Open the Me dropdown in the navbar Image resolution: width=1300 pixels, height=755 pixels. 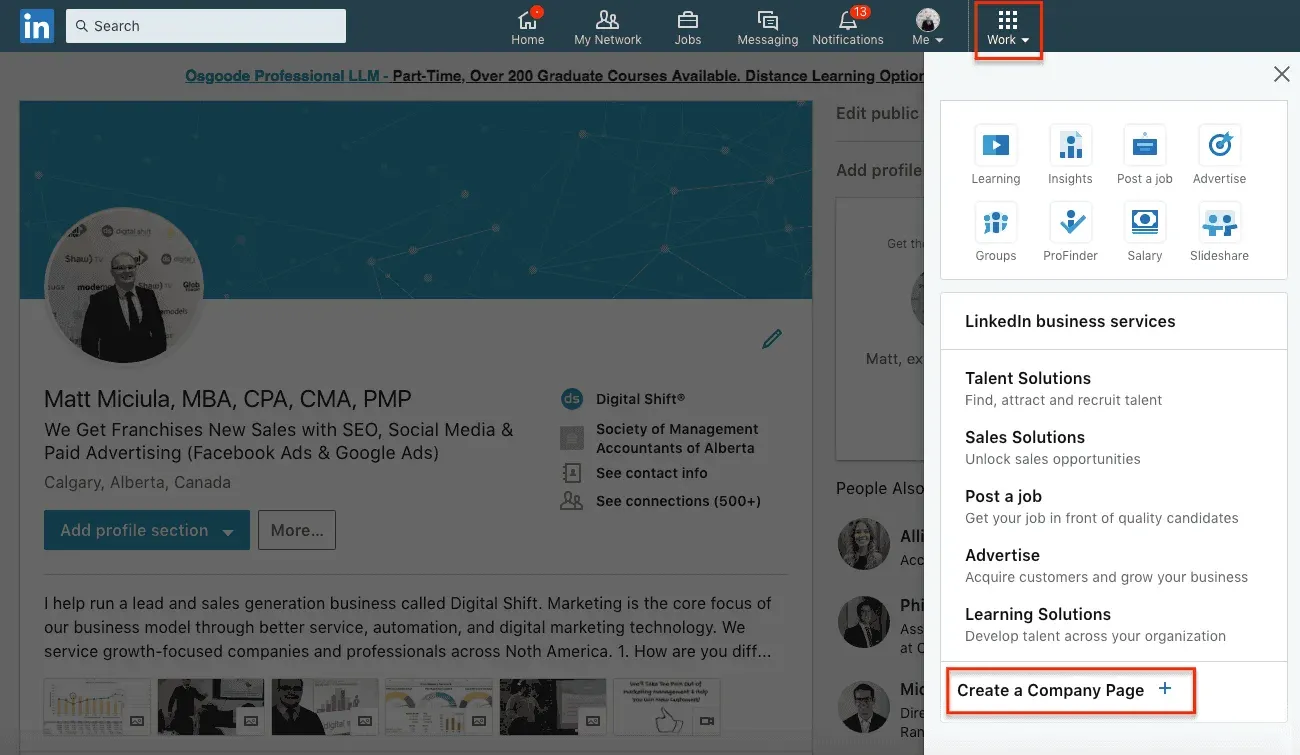(x=927, y=26)
